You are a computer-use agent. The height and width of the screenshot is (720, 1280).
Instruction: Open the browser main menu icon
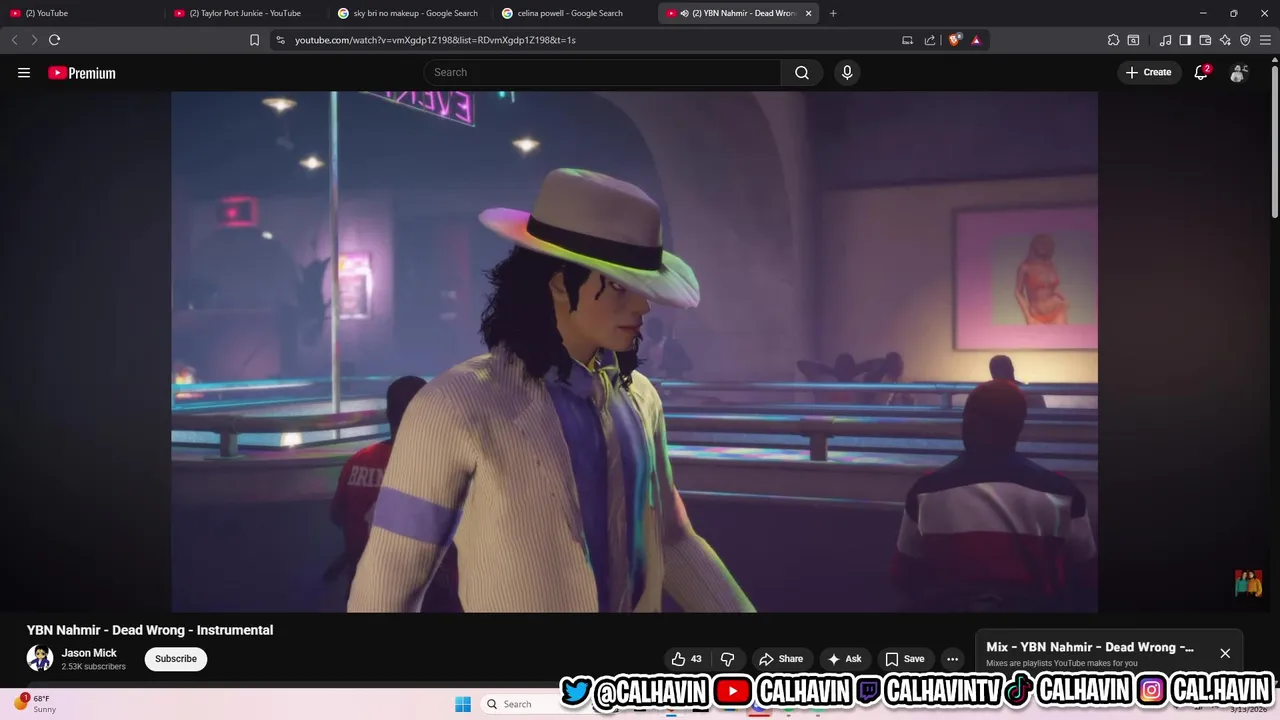(1265, 40)
